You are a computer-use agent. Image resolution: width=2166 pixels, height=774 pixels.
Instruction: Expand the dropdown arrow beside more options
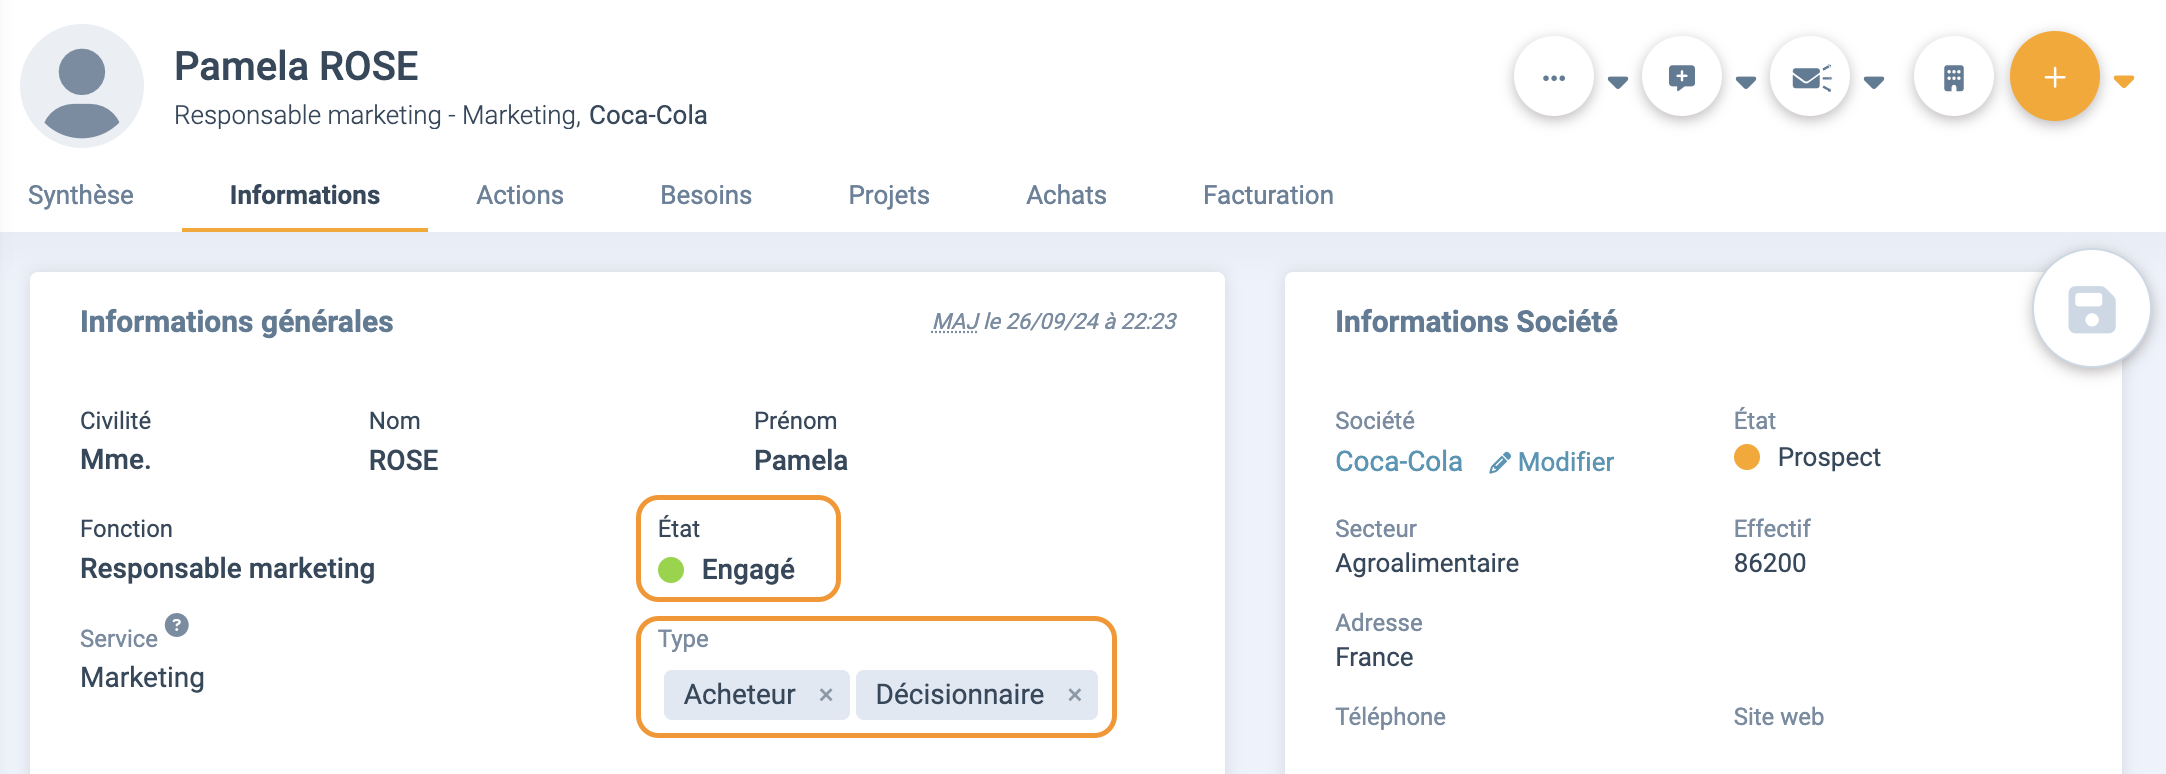(1618, 82)
